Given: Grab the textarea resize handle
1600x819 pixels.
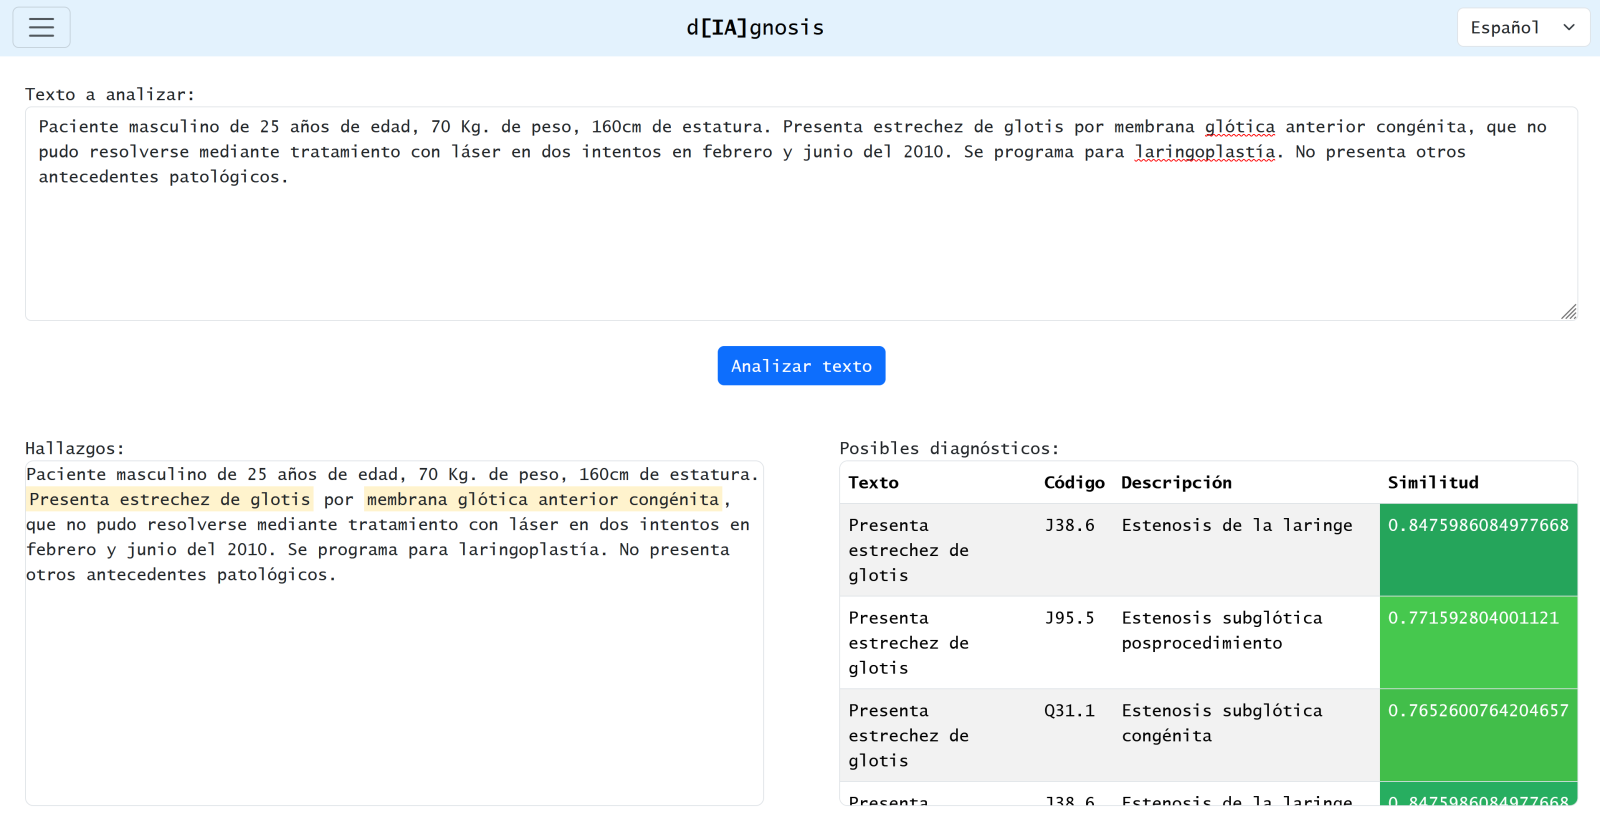Looking at the screenshot, I should [x=1568, y=312].
